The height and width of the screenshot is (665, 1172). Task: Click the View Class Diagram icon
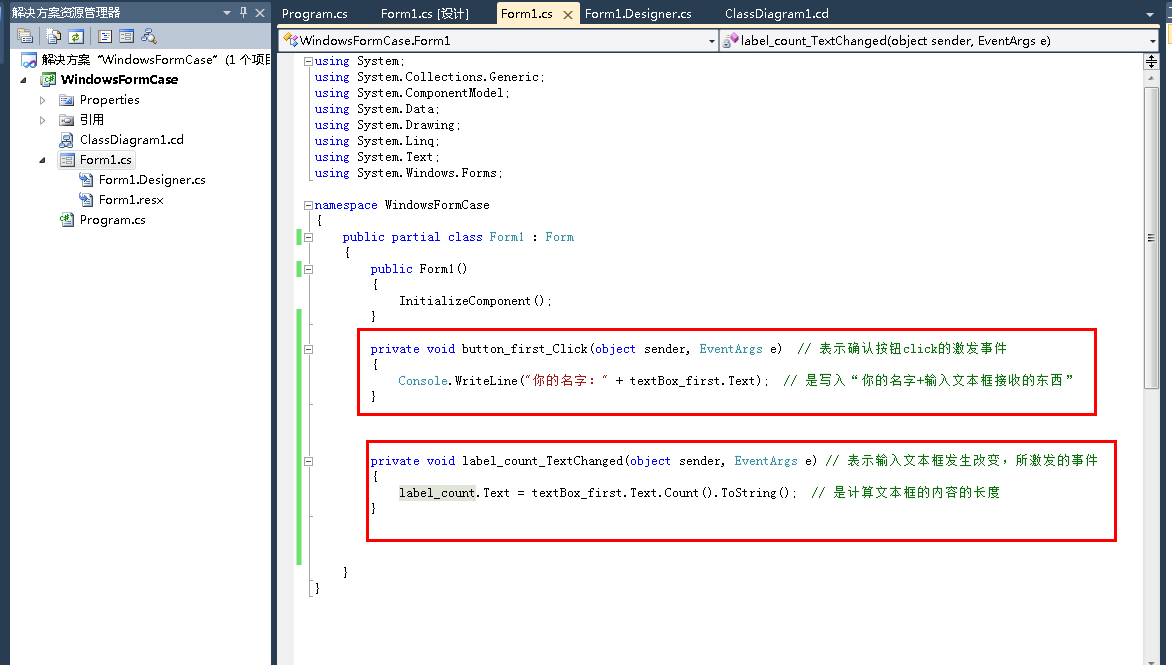tap(149, 37)
